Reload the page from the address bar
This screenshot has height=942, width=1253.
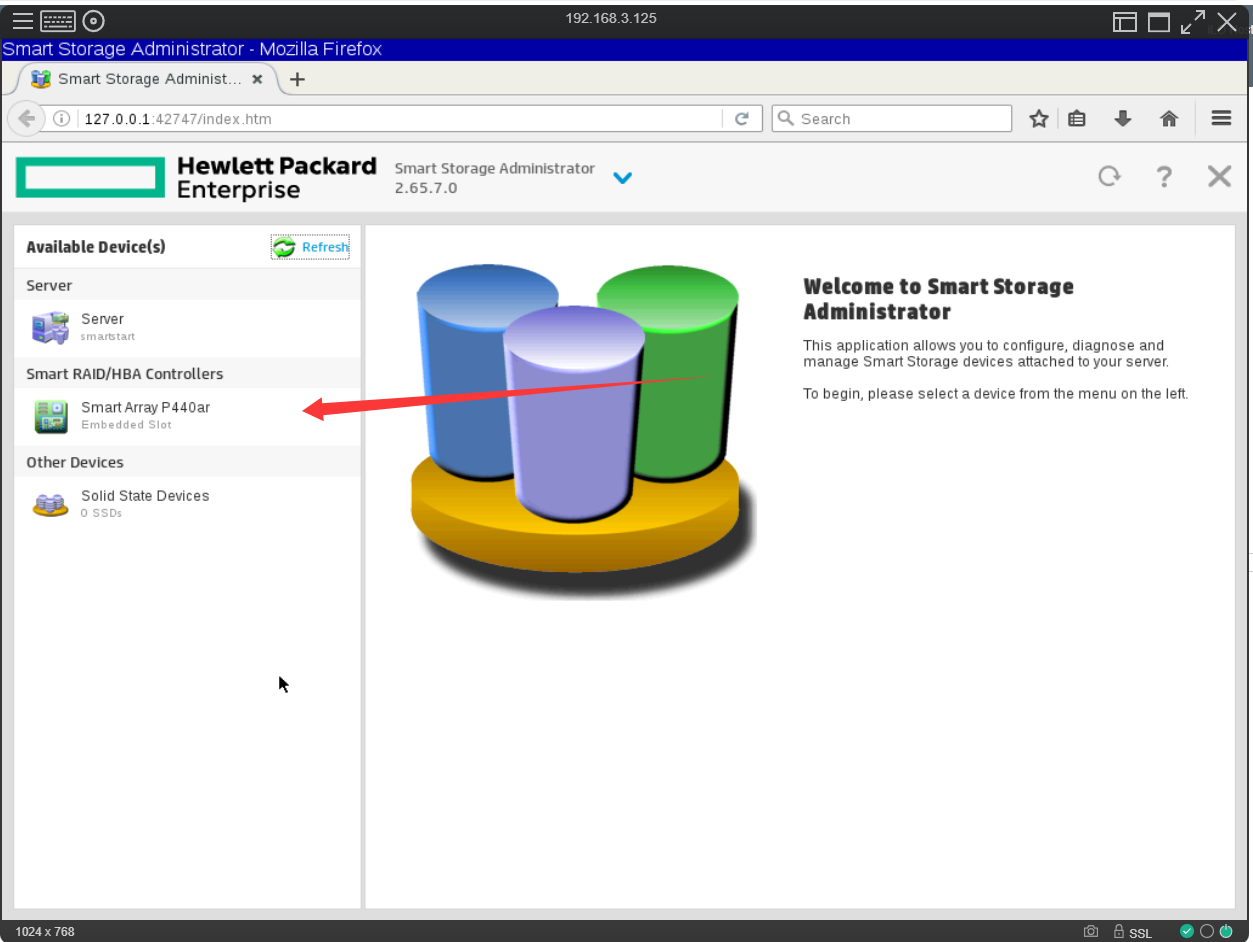click(742, 119)
